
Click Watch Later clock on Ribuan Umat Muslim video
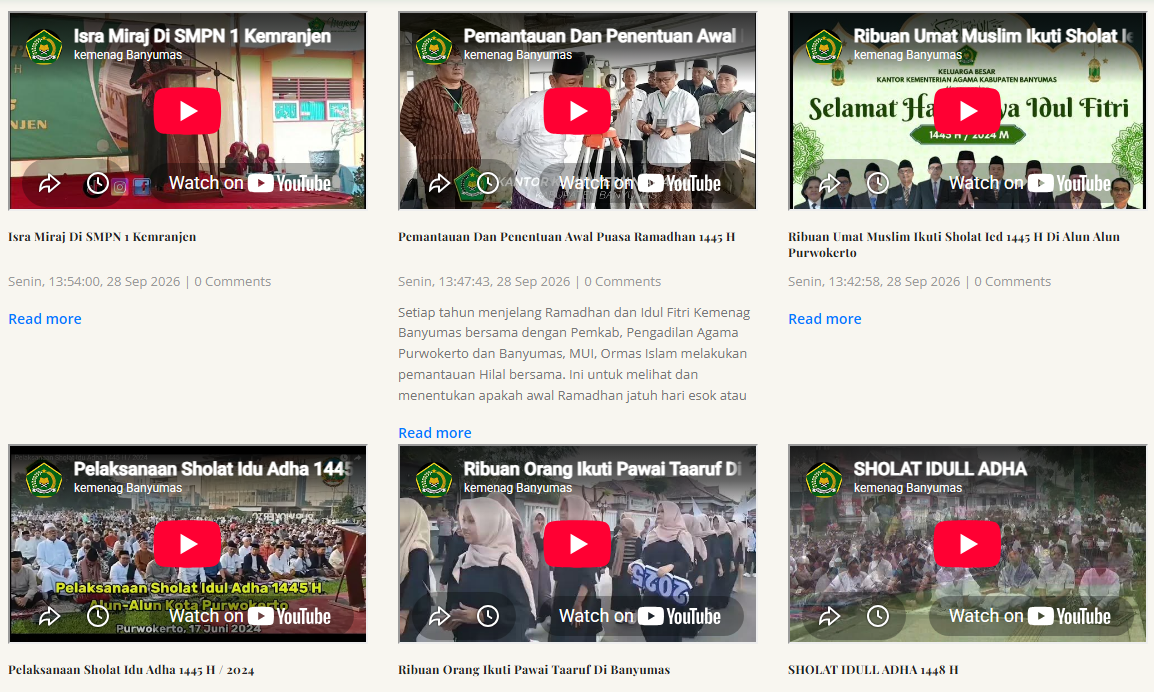(x=878, y=183)
